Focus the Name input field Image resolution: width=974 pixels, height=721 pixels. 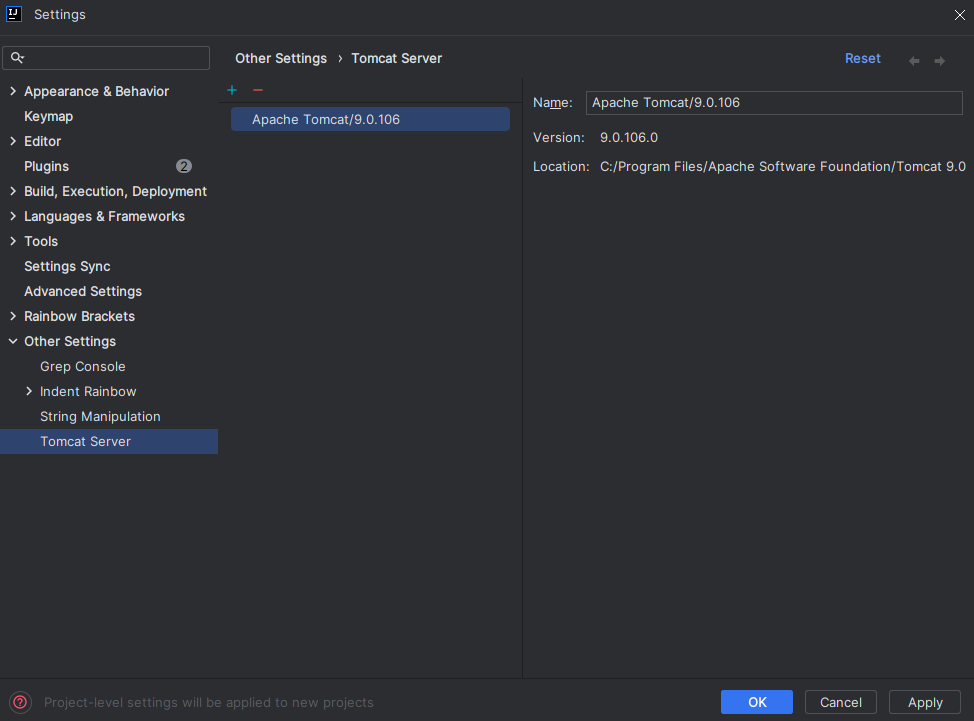pyautogui.click(x=774, y=102)
